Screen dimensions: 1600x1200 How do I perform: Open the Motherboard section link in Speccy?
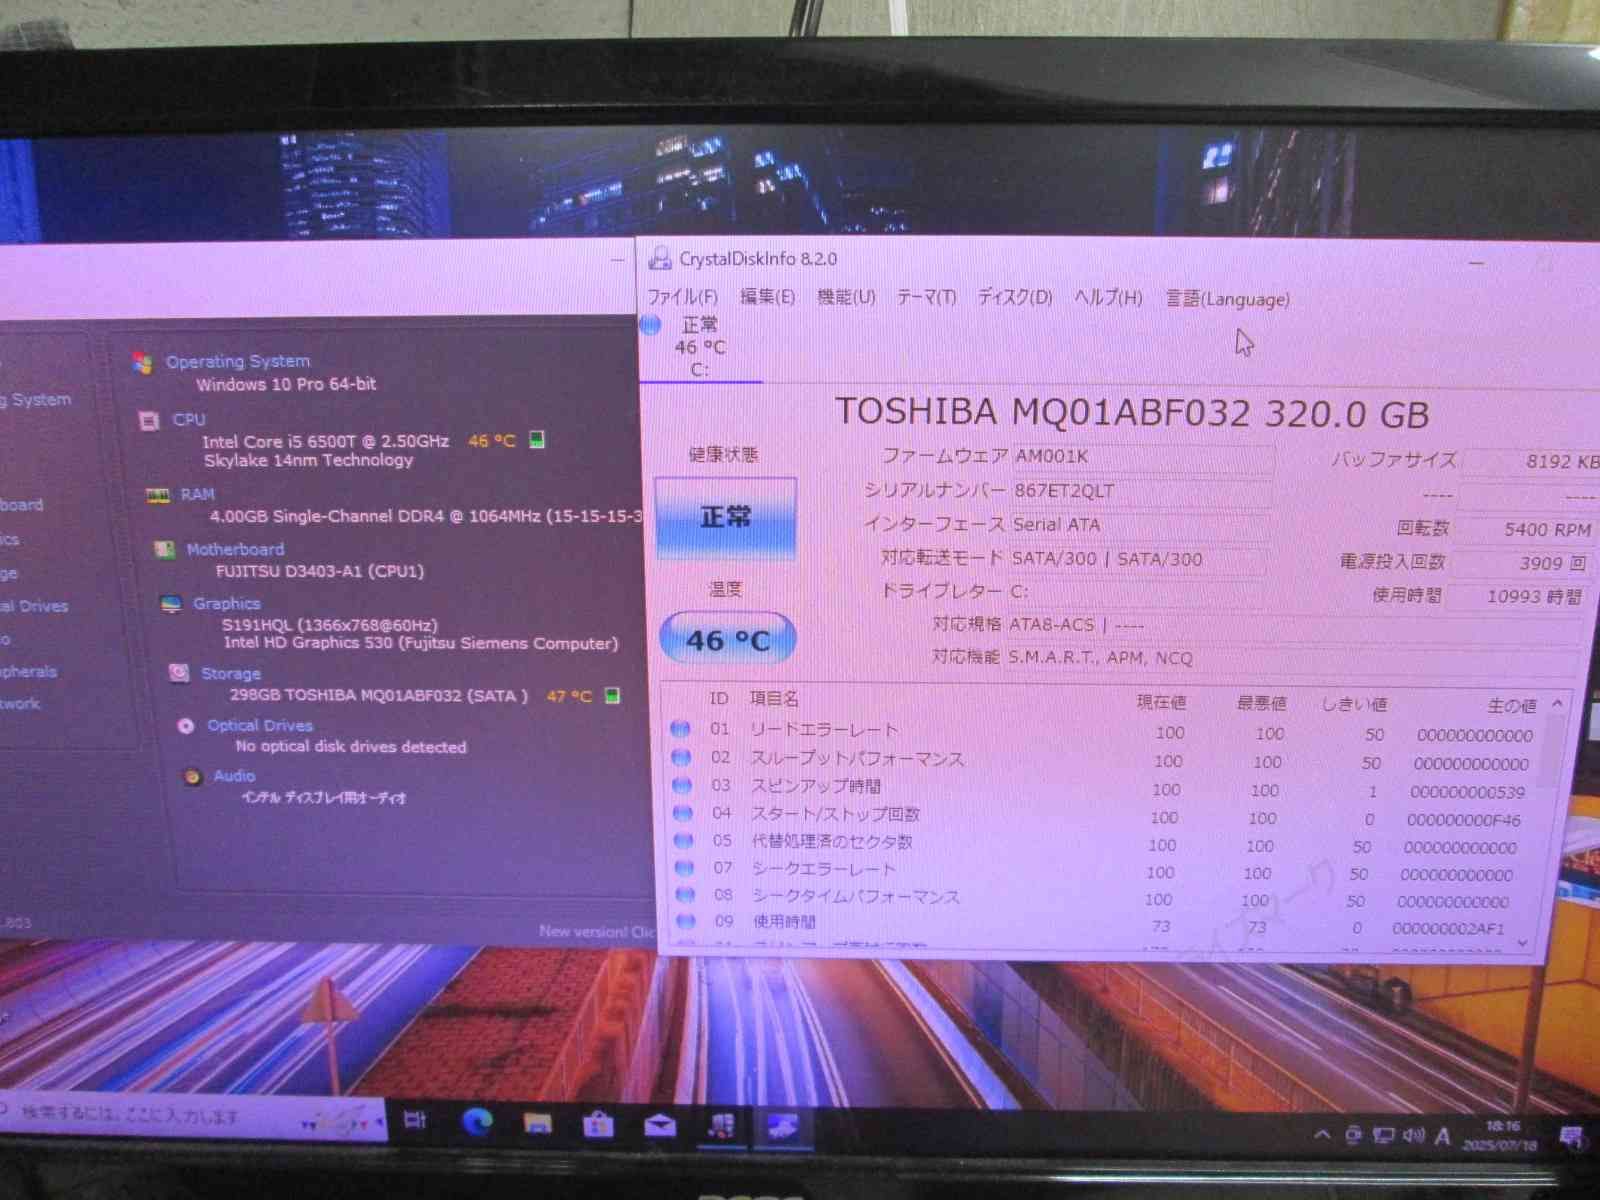click(x=235, y=549)
